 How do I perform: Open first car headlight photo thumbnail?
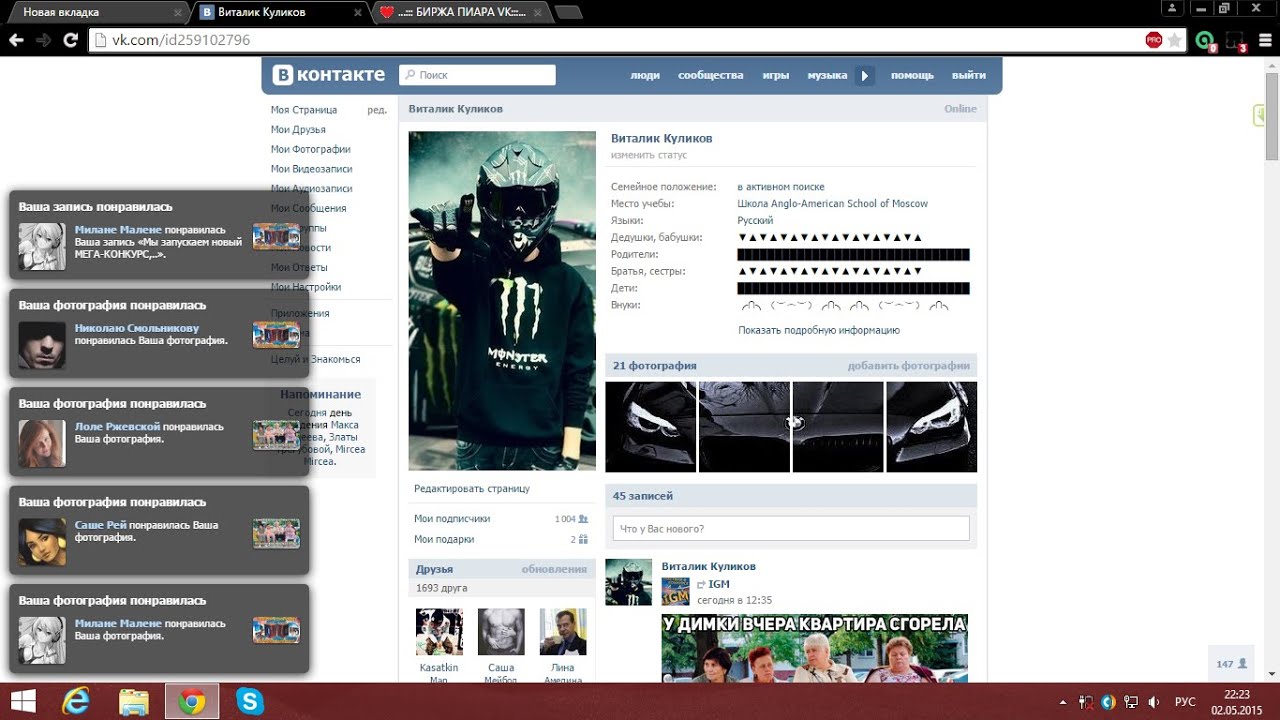click(651, 427)
